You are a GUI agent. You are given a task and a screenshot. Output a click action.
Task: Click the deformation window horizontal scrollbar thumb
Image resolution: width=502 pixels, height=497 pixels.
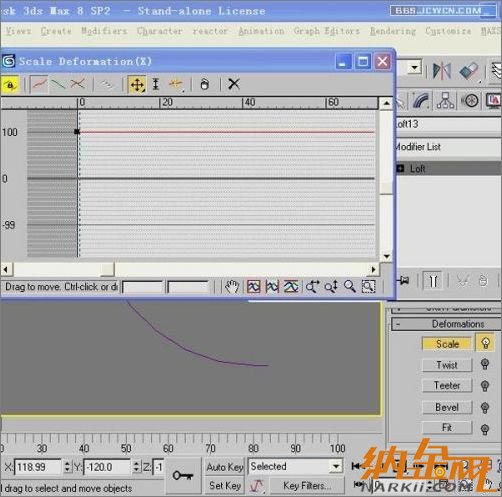(x=64, y=269)
